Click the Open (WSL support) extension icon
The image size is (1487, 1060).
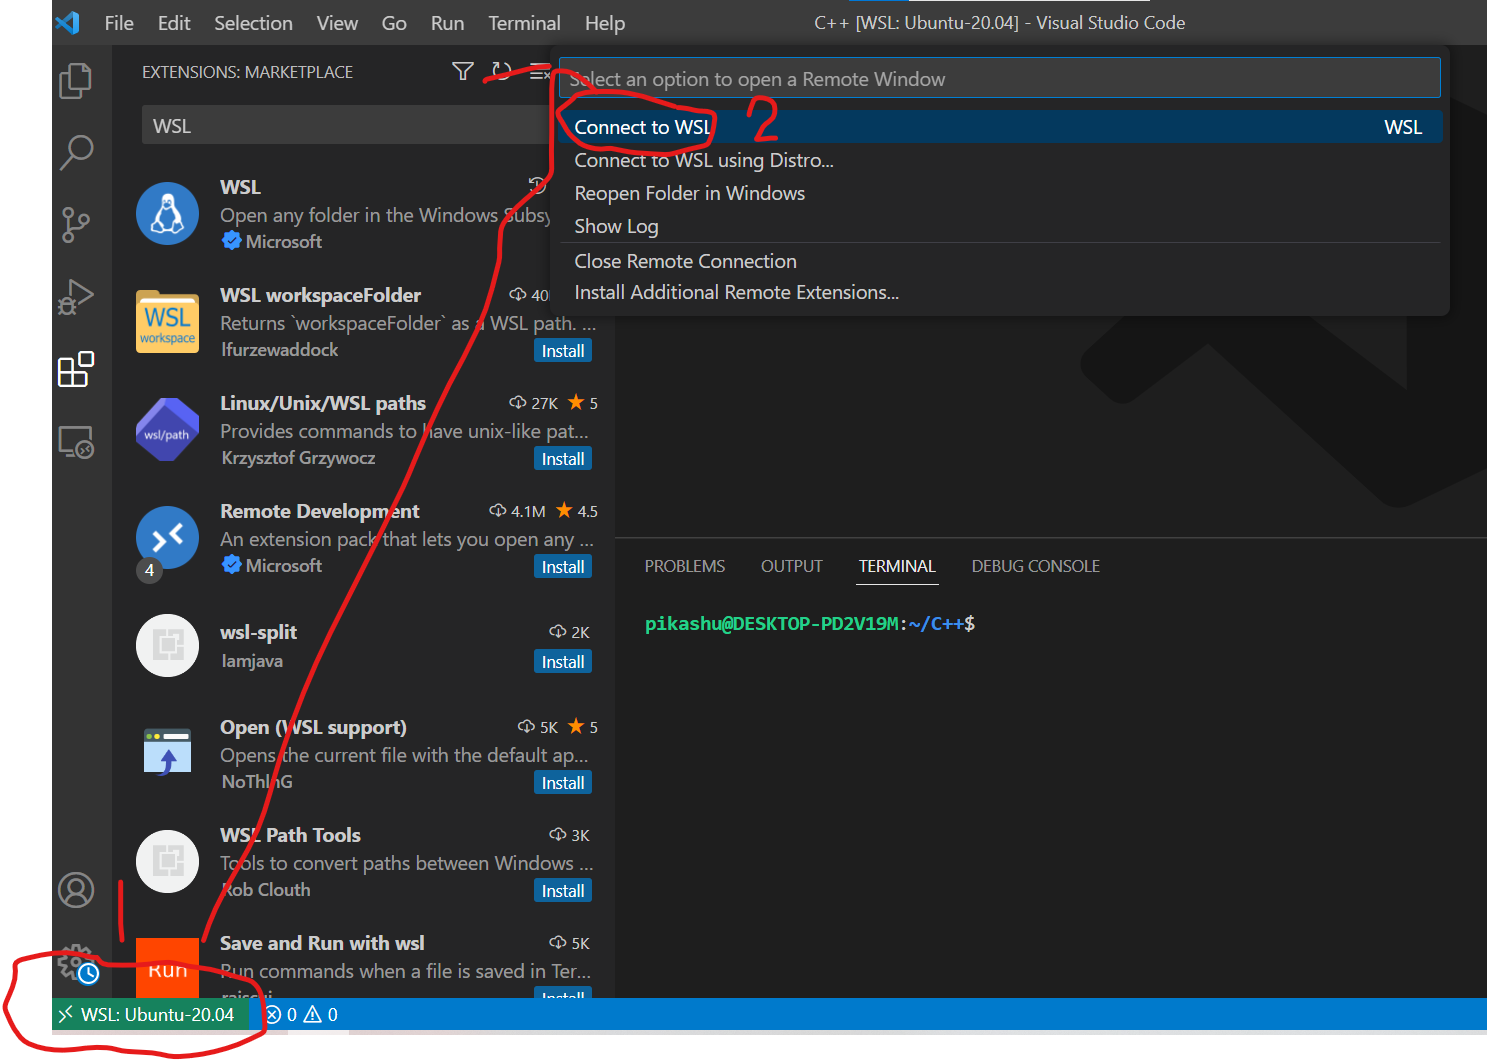click(x=167, y=753)
